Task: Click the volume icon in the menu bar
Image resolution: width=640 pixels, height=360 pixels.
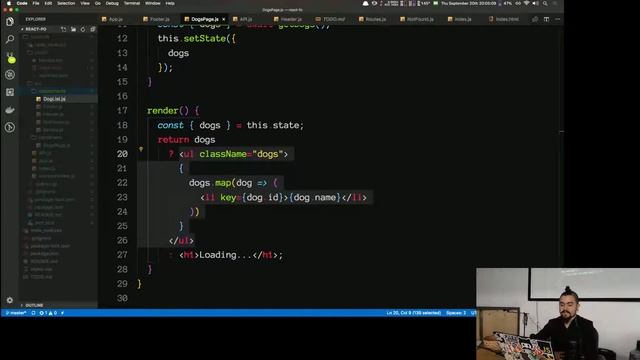Action: 536,3
